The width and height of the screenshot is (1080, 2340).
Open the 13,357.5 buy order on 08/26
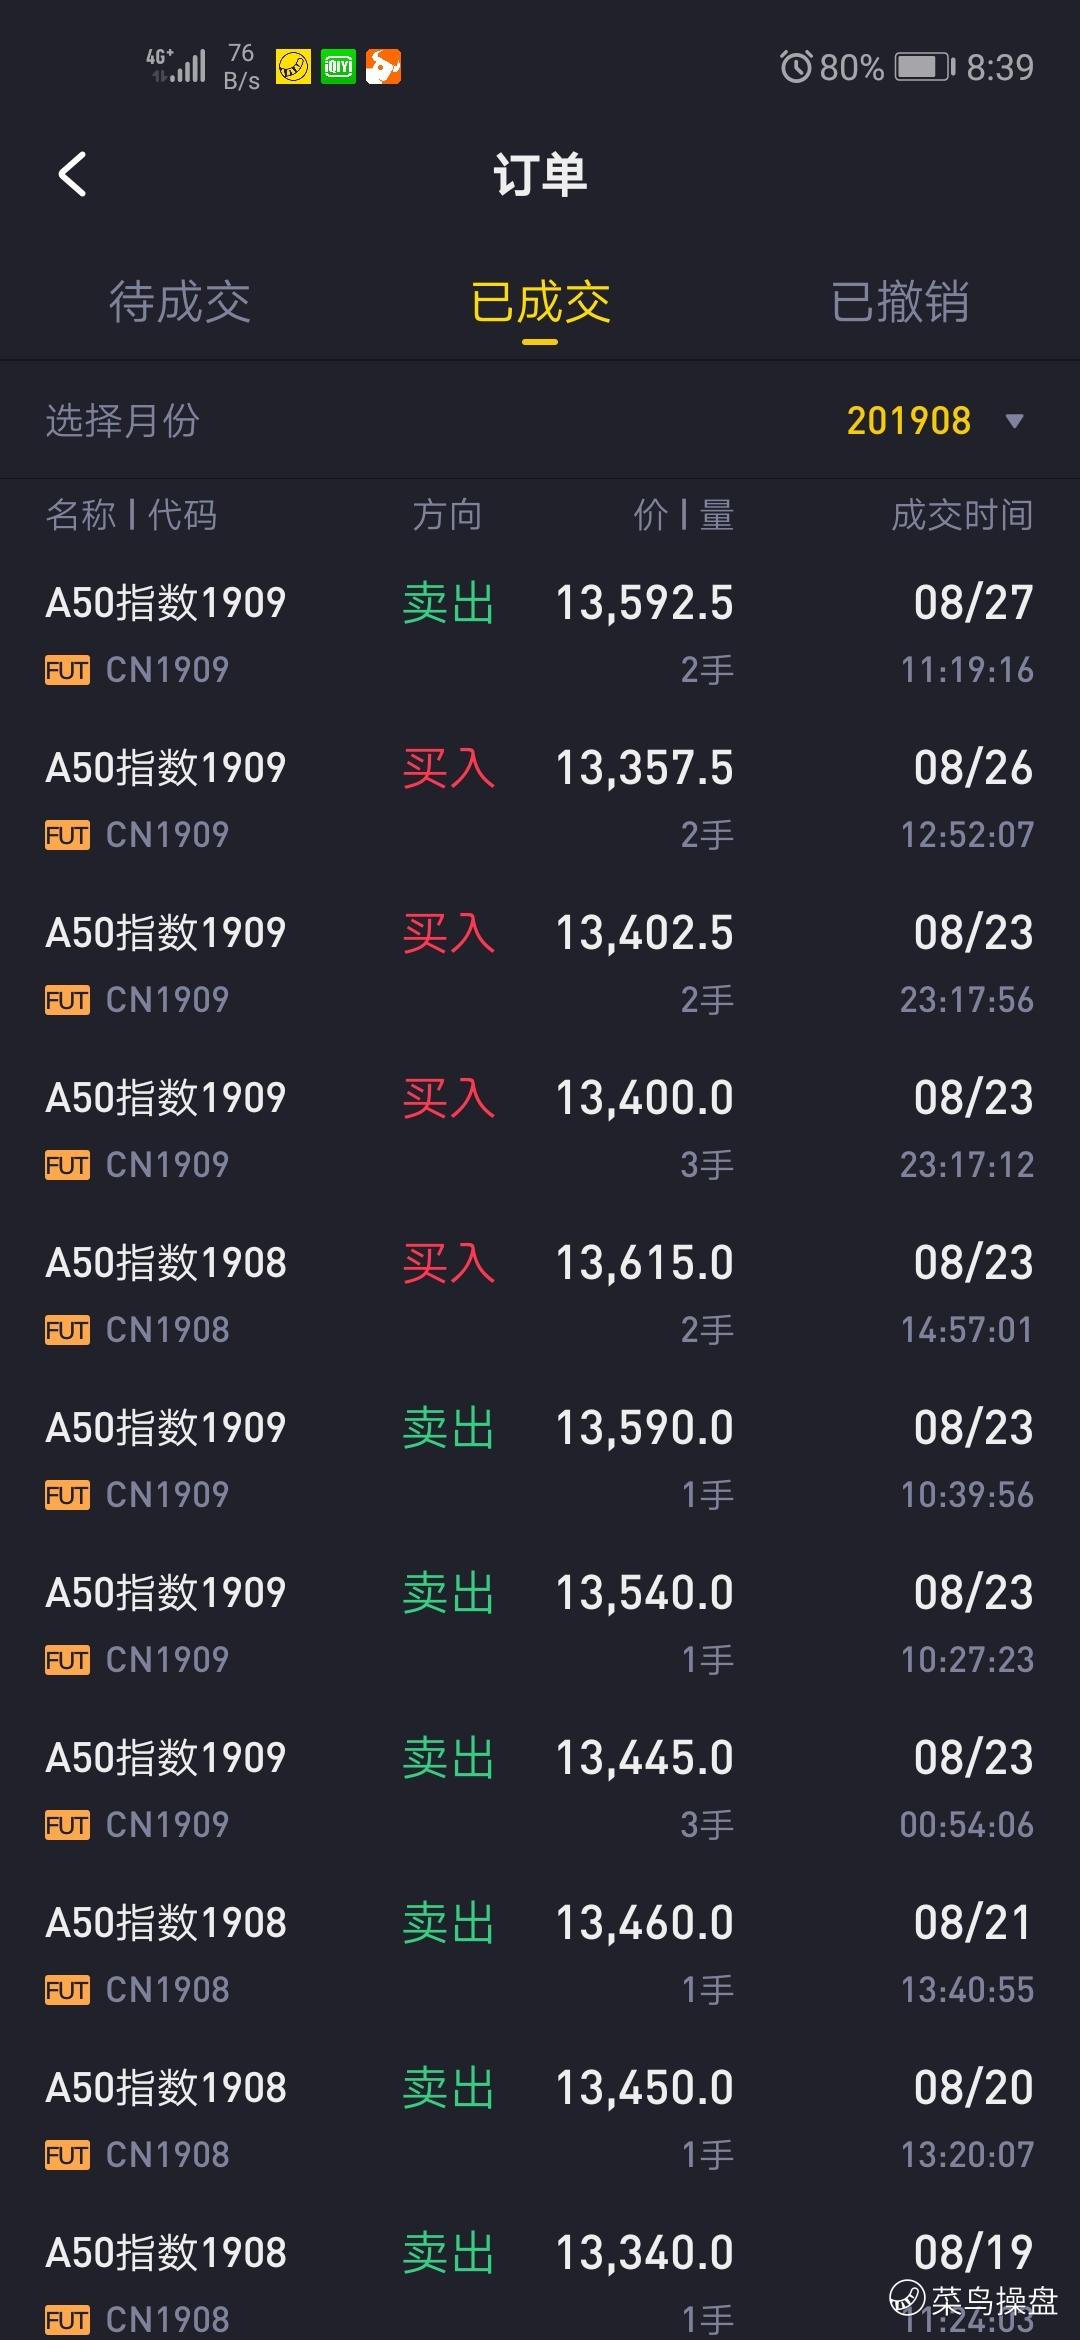tap(540, 800)
